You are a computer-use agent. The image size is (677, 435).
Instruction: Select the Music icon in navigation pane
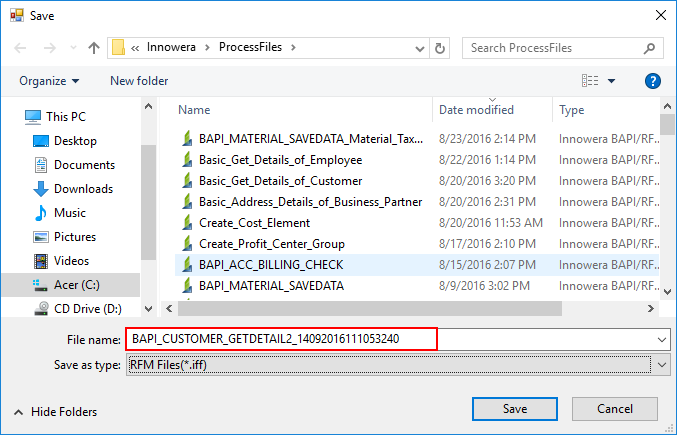pyautogui.click(x=41, y=213)
